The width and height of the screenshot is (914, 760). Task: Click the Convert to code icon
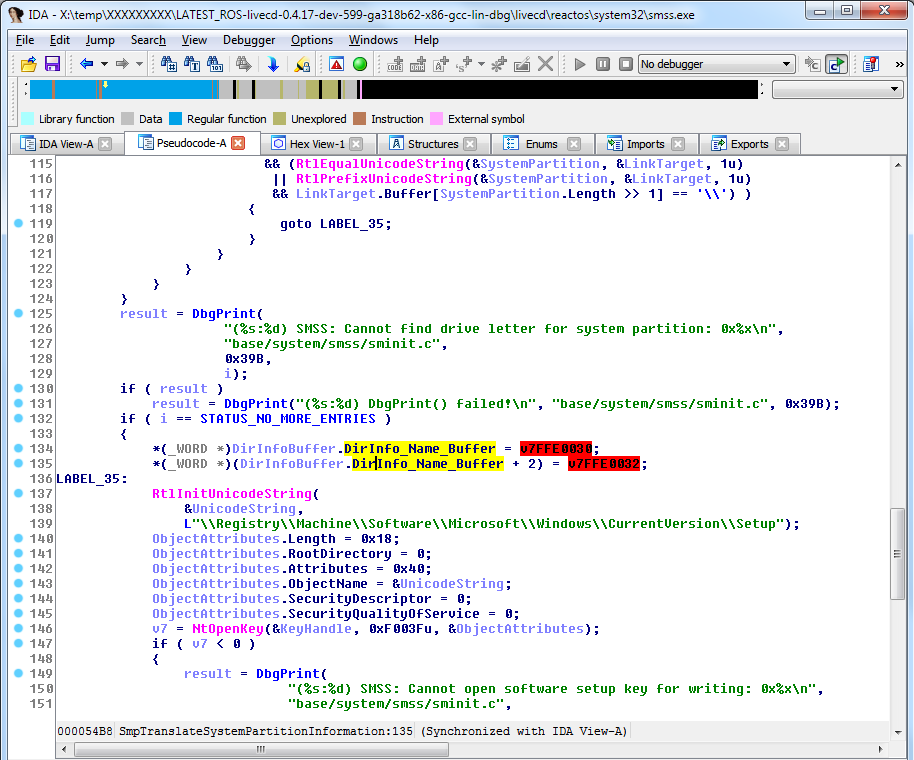[395, 64]
